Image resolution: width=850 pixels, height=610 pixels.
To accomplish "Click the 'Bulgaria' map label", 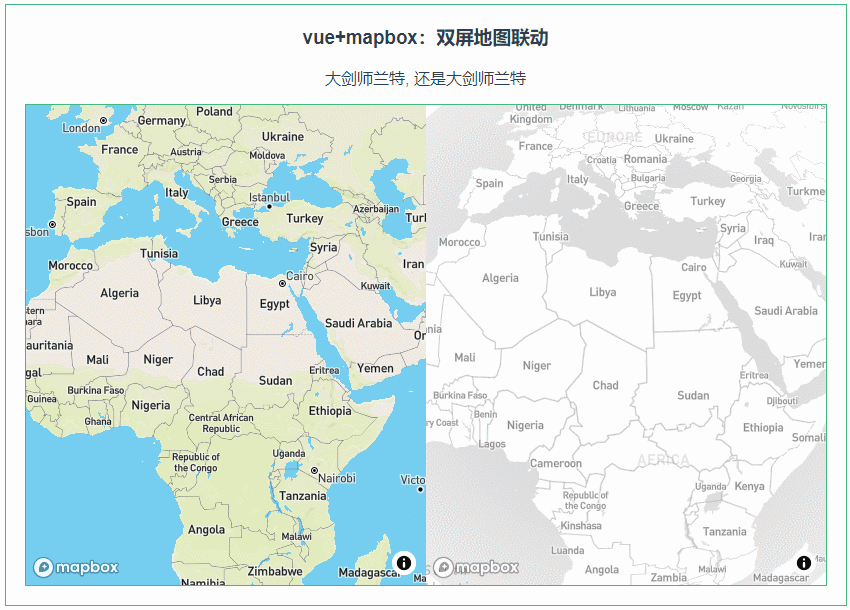I will (x=648, y=178).
